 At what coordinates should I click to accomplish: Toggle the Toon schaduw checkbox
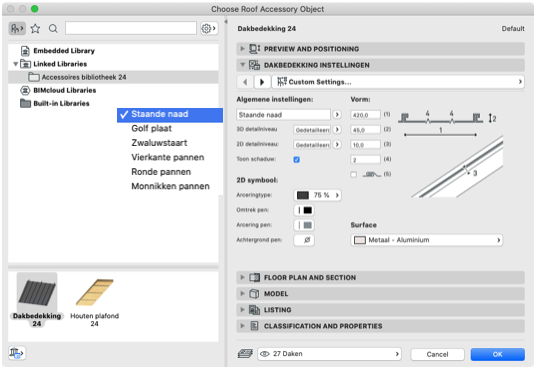[297, 160]
